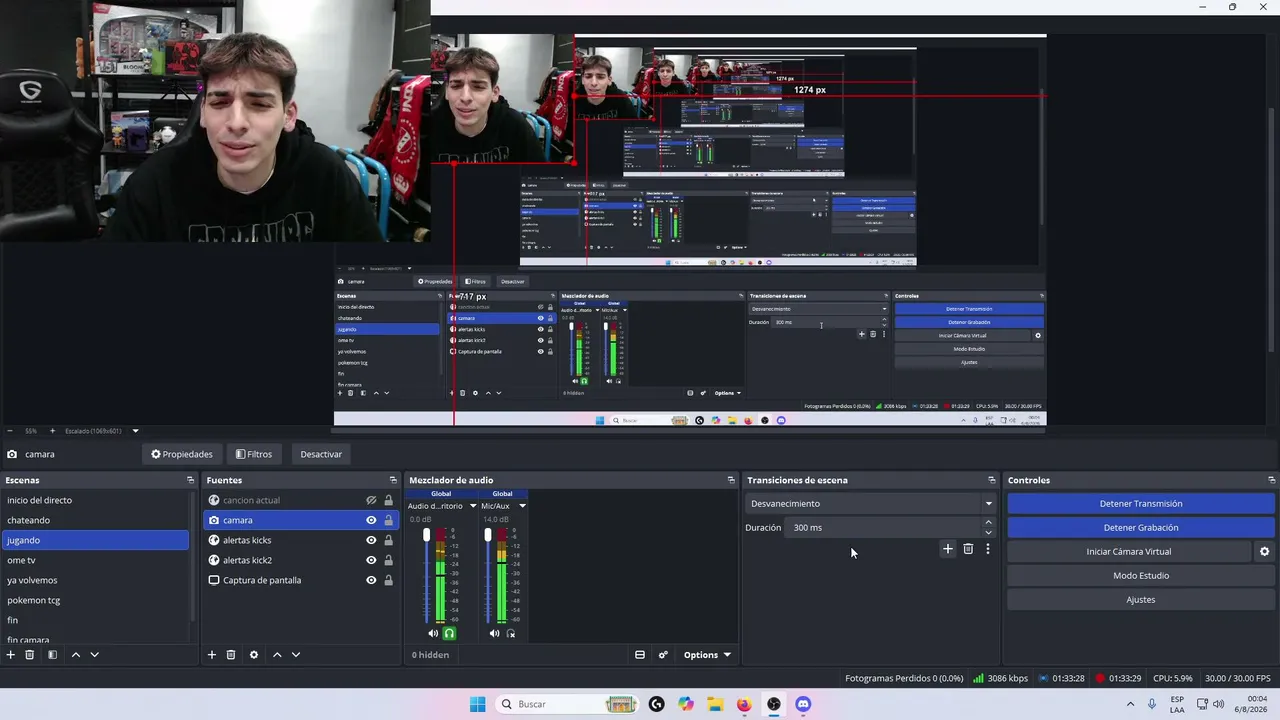Screen dimensions: 1280x720
Task: Zoom out the preview with the minus icon
Action: [10, 431]
